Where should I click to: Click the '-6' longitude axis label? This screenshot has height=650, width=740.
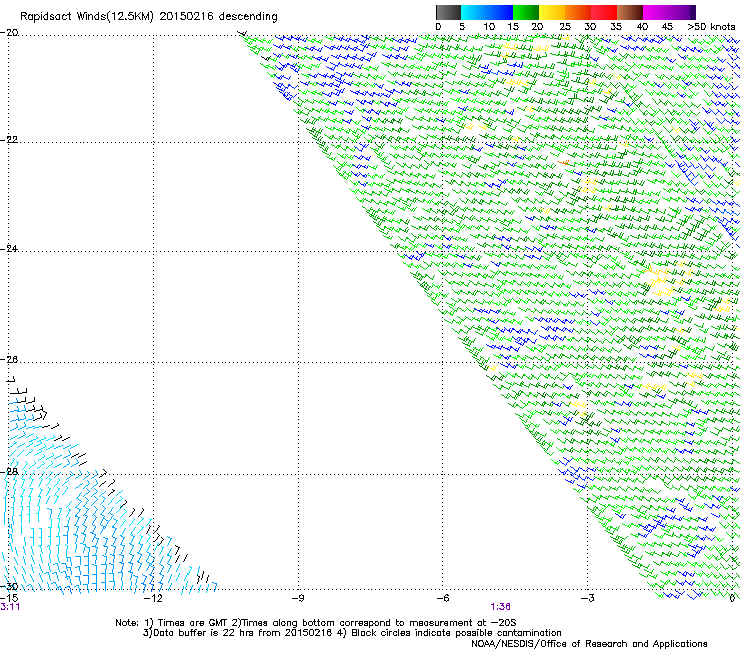pyautogui.click(x=442, y=598)
